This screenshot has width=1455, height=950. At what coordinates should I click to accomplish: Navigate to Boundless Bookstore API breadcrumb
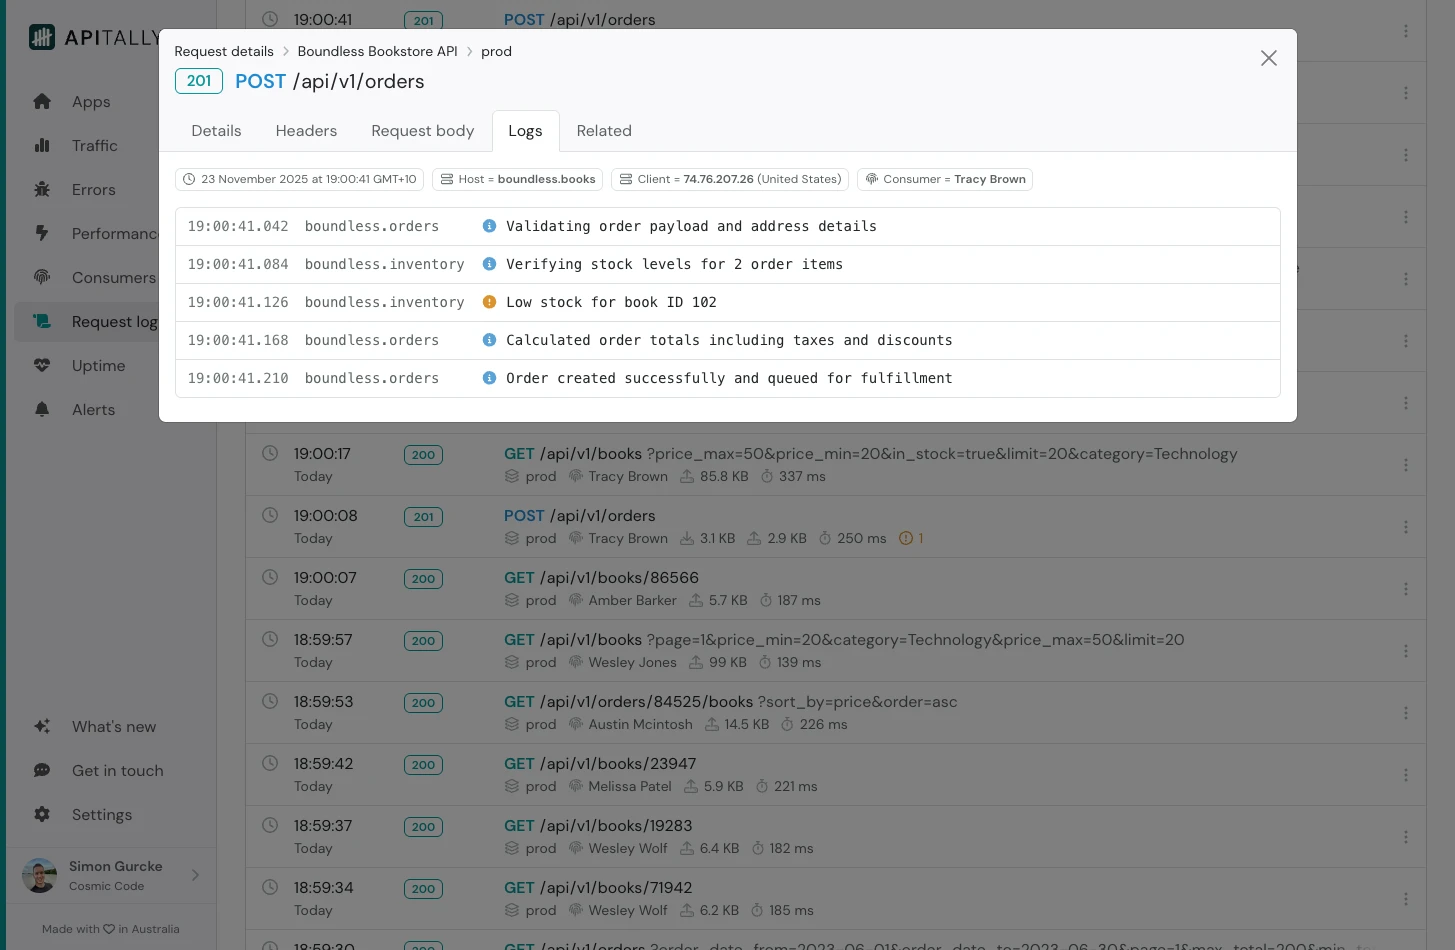(x=377, y=51)
